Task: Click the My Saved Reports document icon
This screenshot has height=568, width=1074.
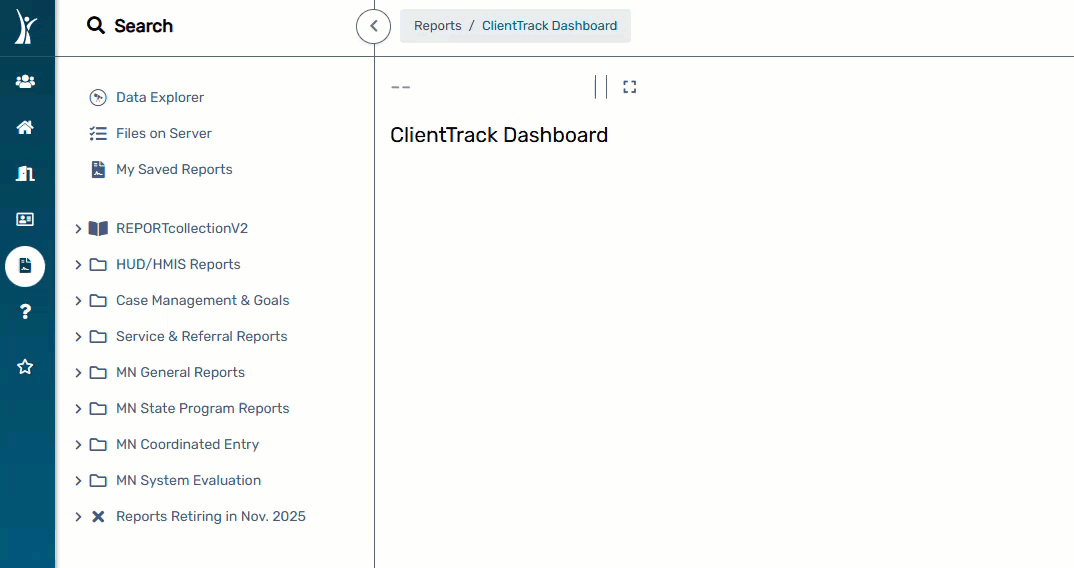Action: pos(98,169)
